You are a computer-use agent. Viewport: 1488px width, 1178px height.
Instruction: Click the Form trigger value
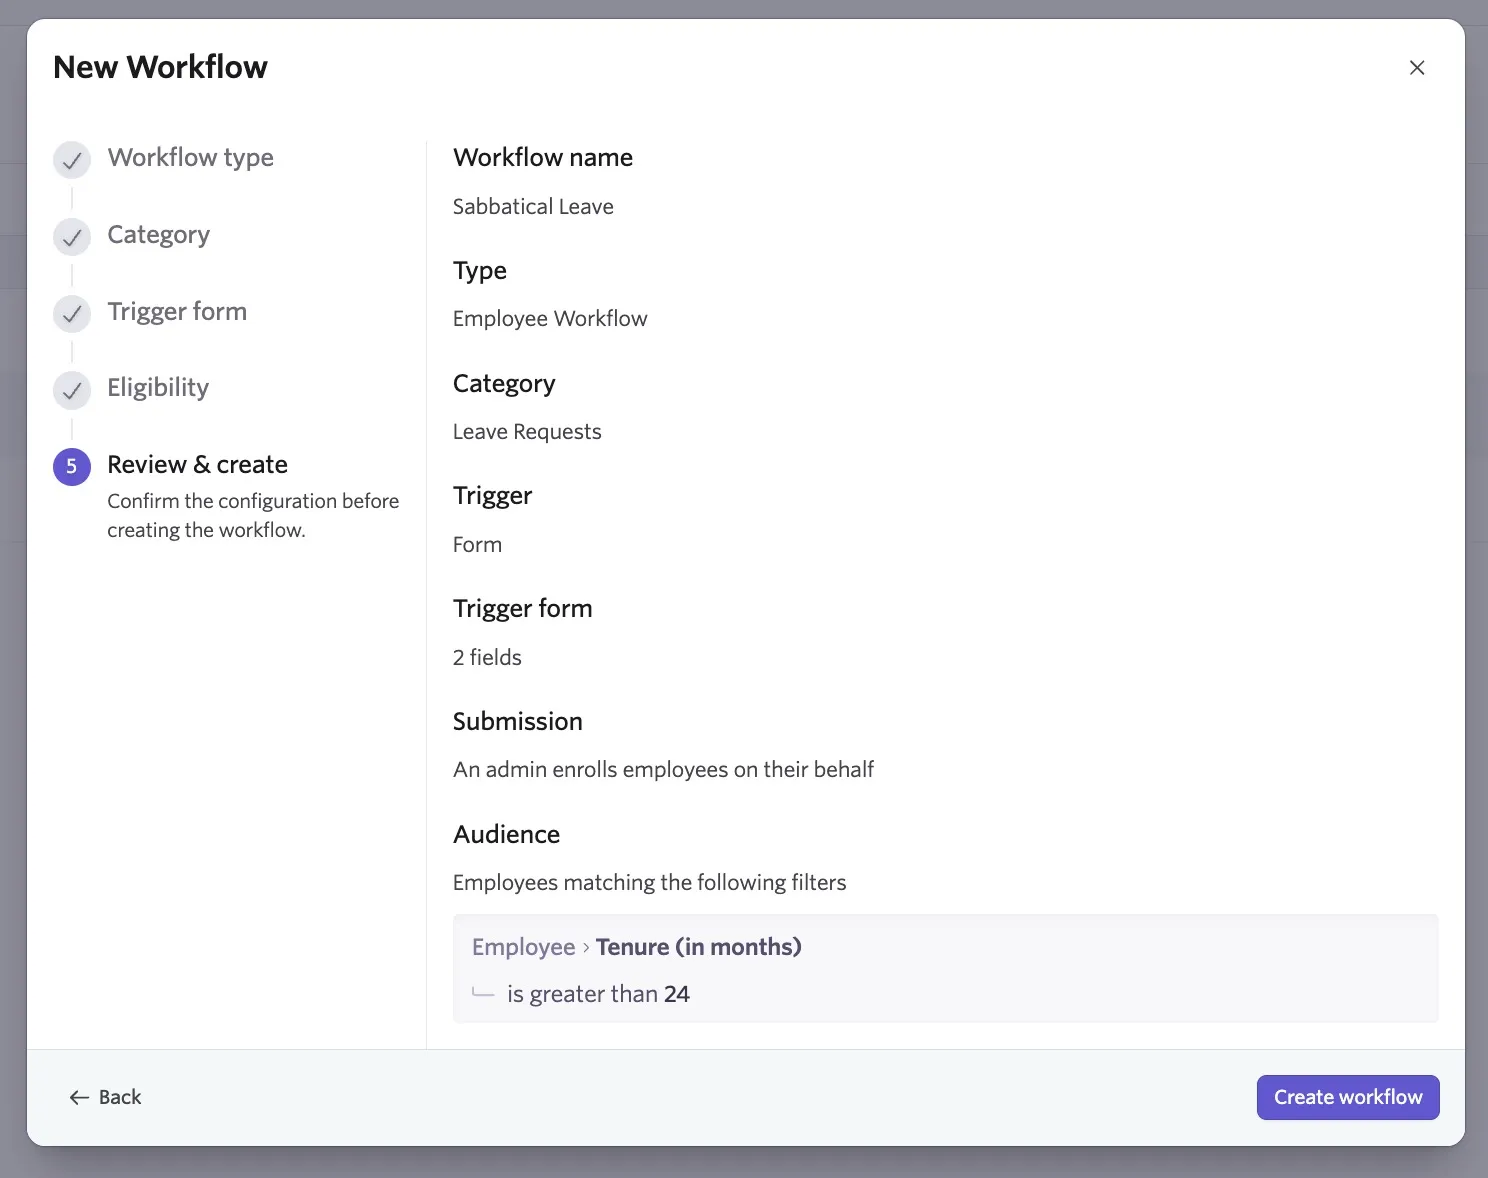pyautogui.click(x=477, y=544)
